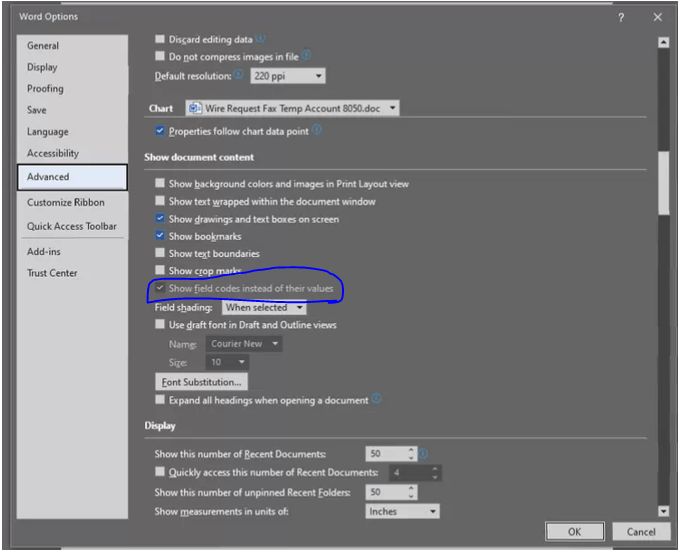Check Show crop marks

160,270
